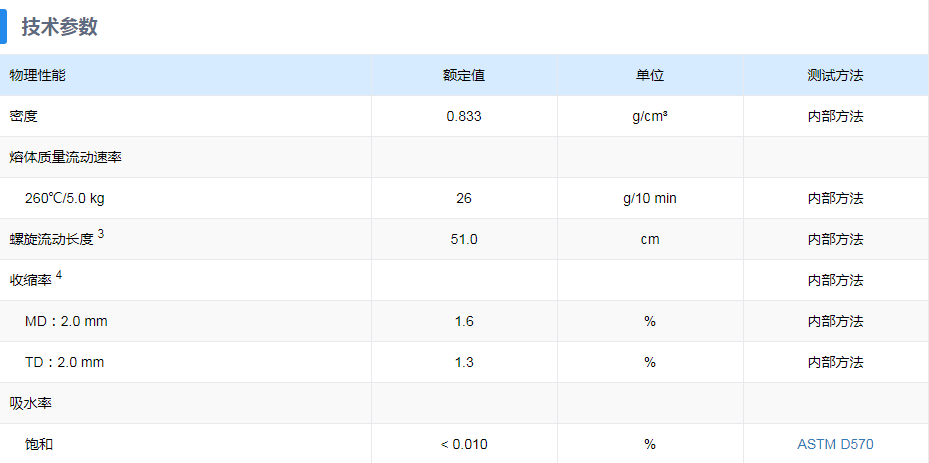This screenshot has width=929, height=463.
Task: Select the 熔体质量流动速率 row
Action: tap(464, 157)
